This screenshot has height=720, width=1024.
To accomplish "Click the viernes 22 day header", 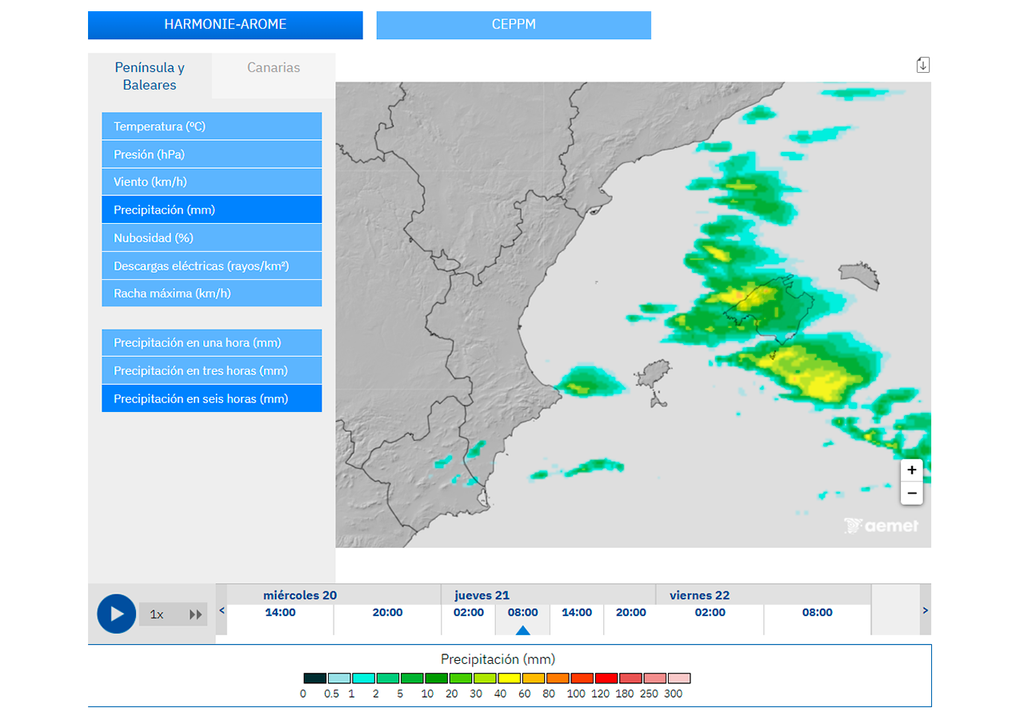I will click(x=699, y=595).
